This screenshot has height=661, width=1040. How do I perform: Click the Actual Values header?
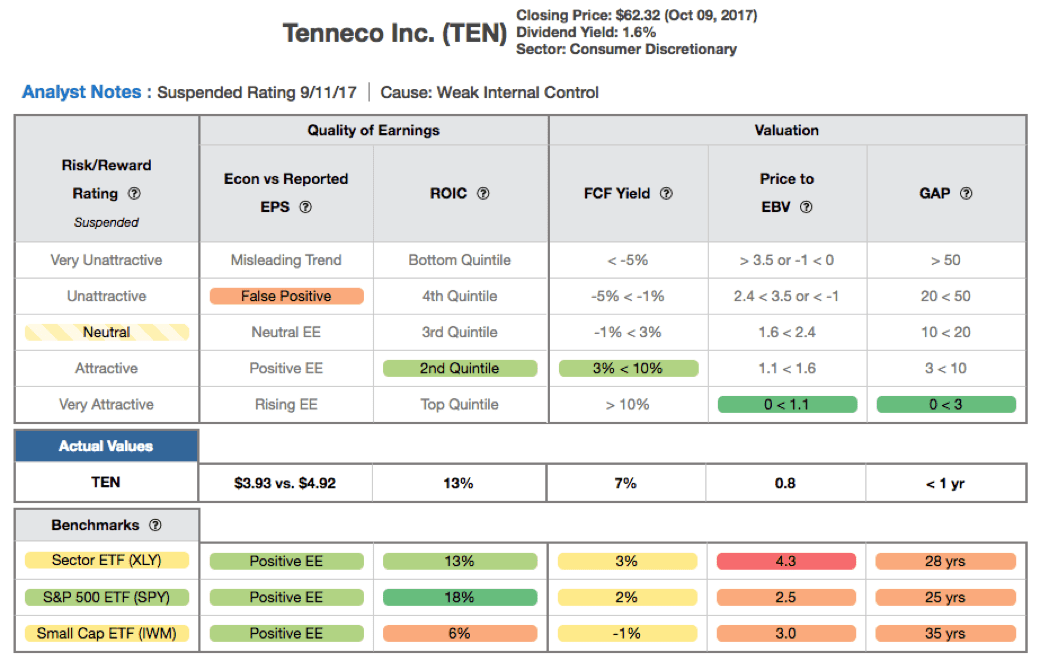pyautogui.click(x=106, y=446)
